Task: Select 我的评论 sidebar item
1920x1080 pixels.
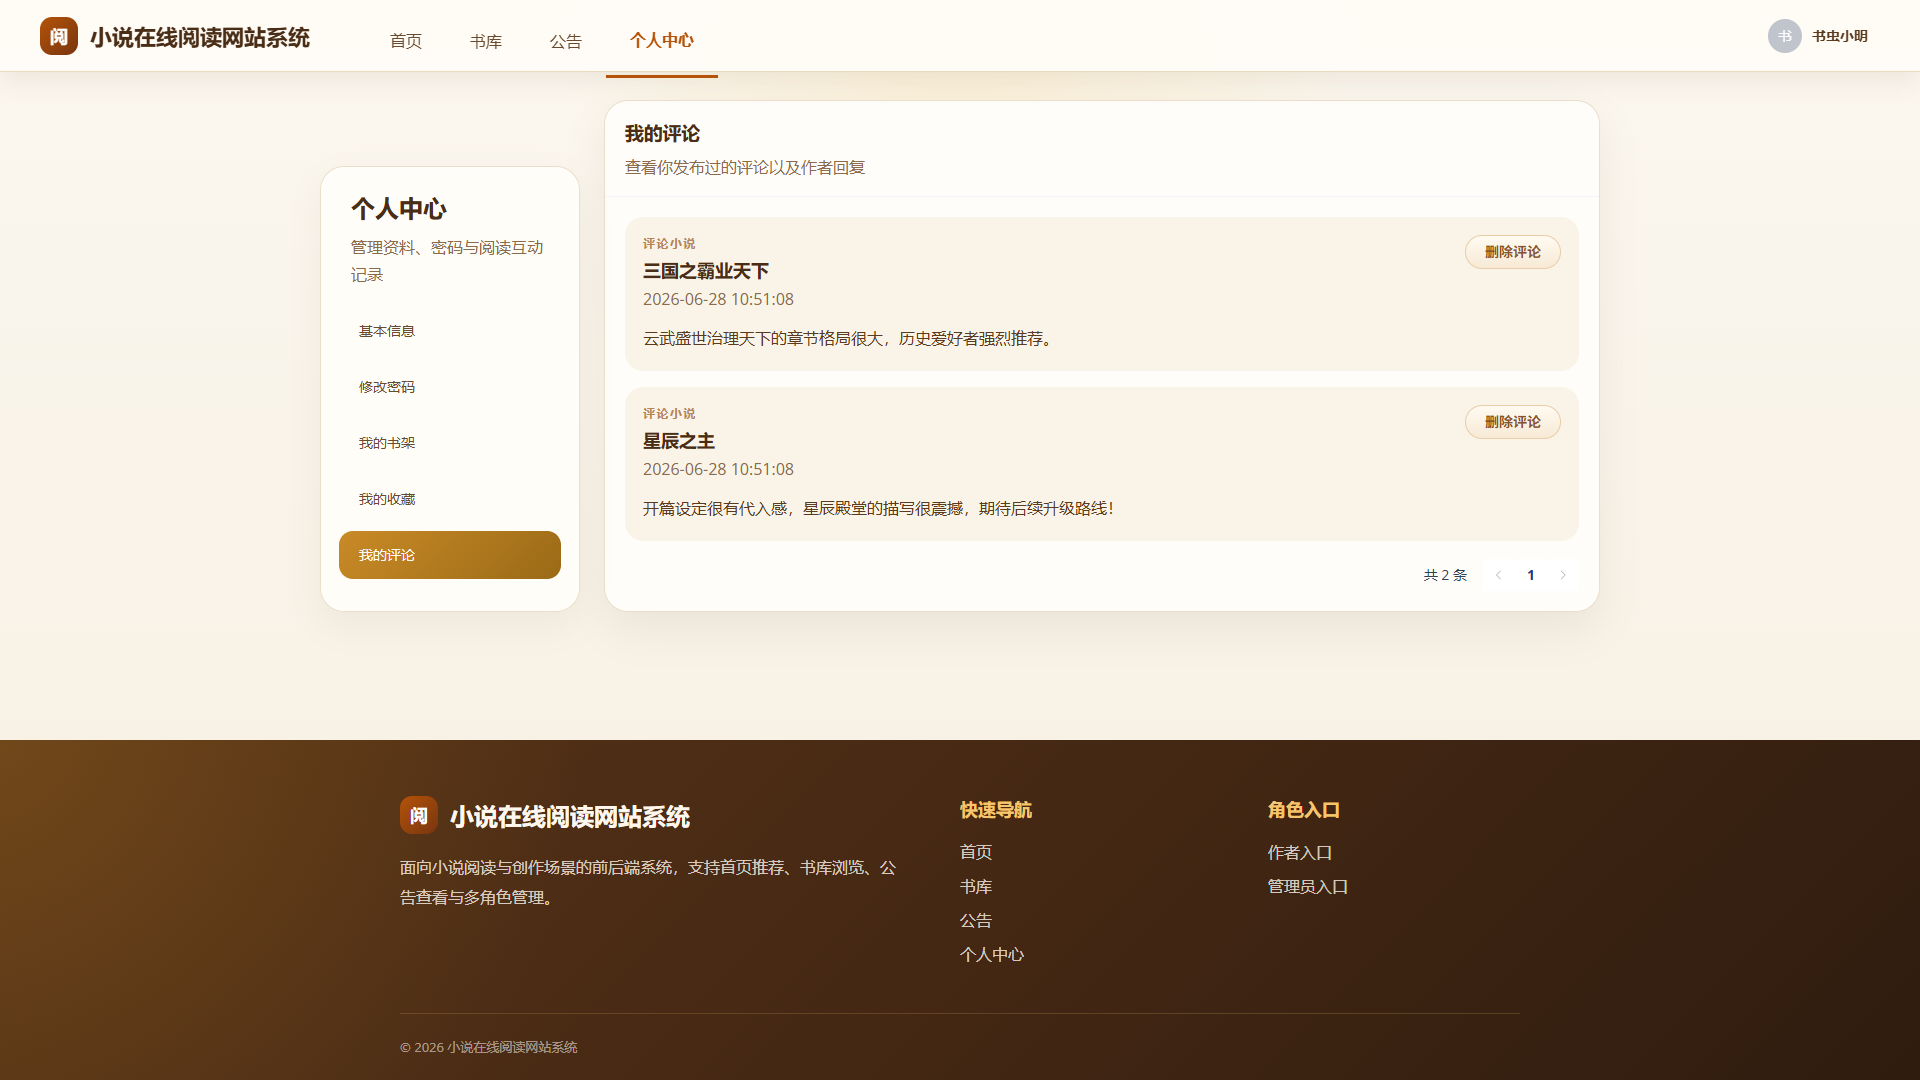Action: [450, 555]
